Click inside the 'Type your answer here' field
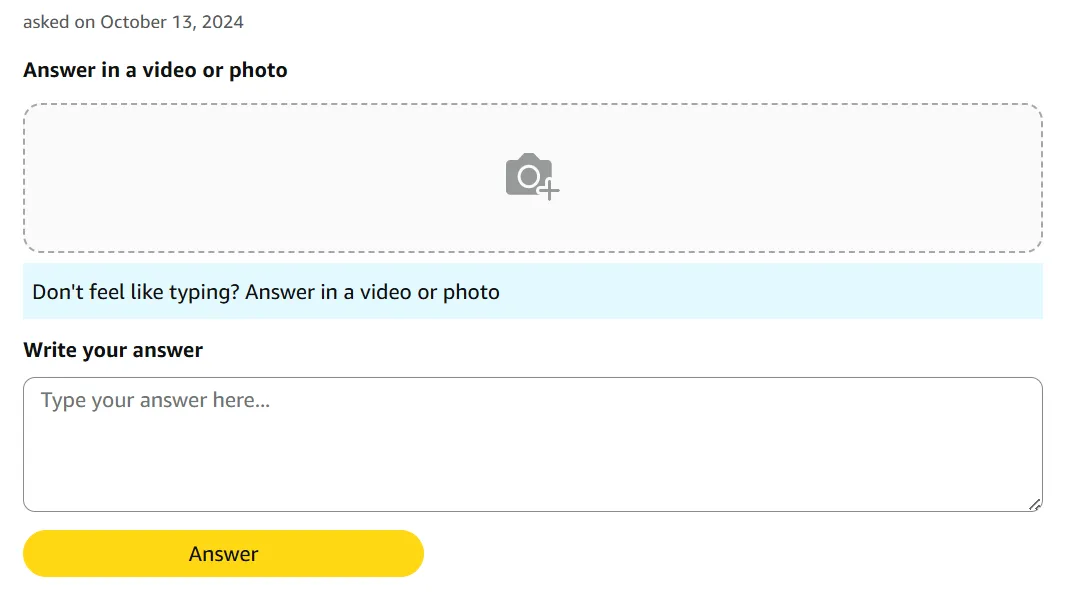This screenshot has width=1071, height=594. (532, 444)
